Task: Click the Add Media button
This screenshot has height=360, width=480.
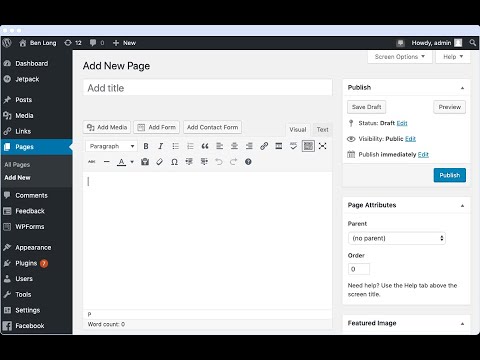Action: tap(107, 127)
